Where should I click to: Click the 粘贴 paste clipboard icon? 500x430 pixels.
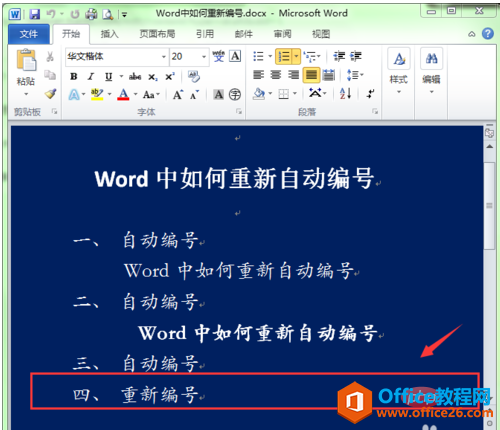26,60
